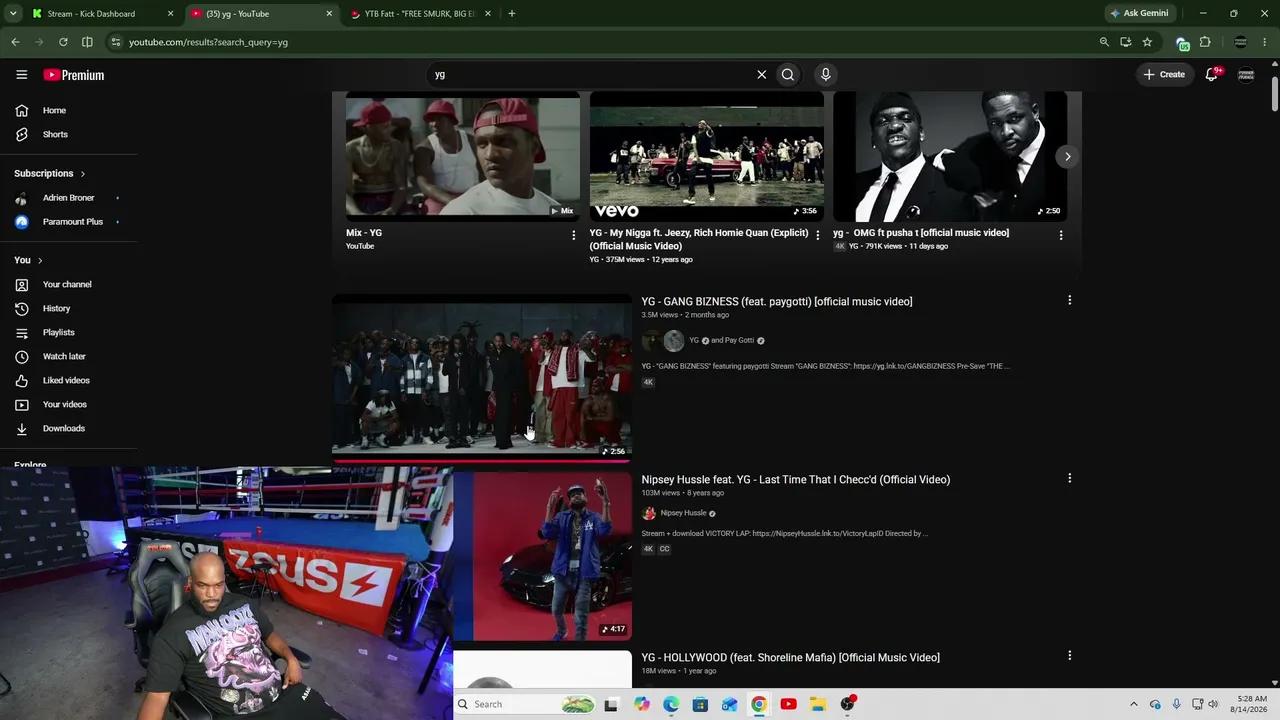The image size is (1280, 720).
Task: Play the GANG BIZNESS video thumbnail
Action: (x=482, y=377)
